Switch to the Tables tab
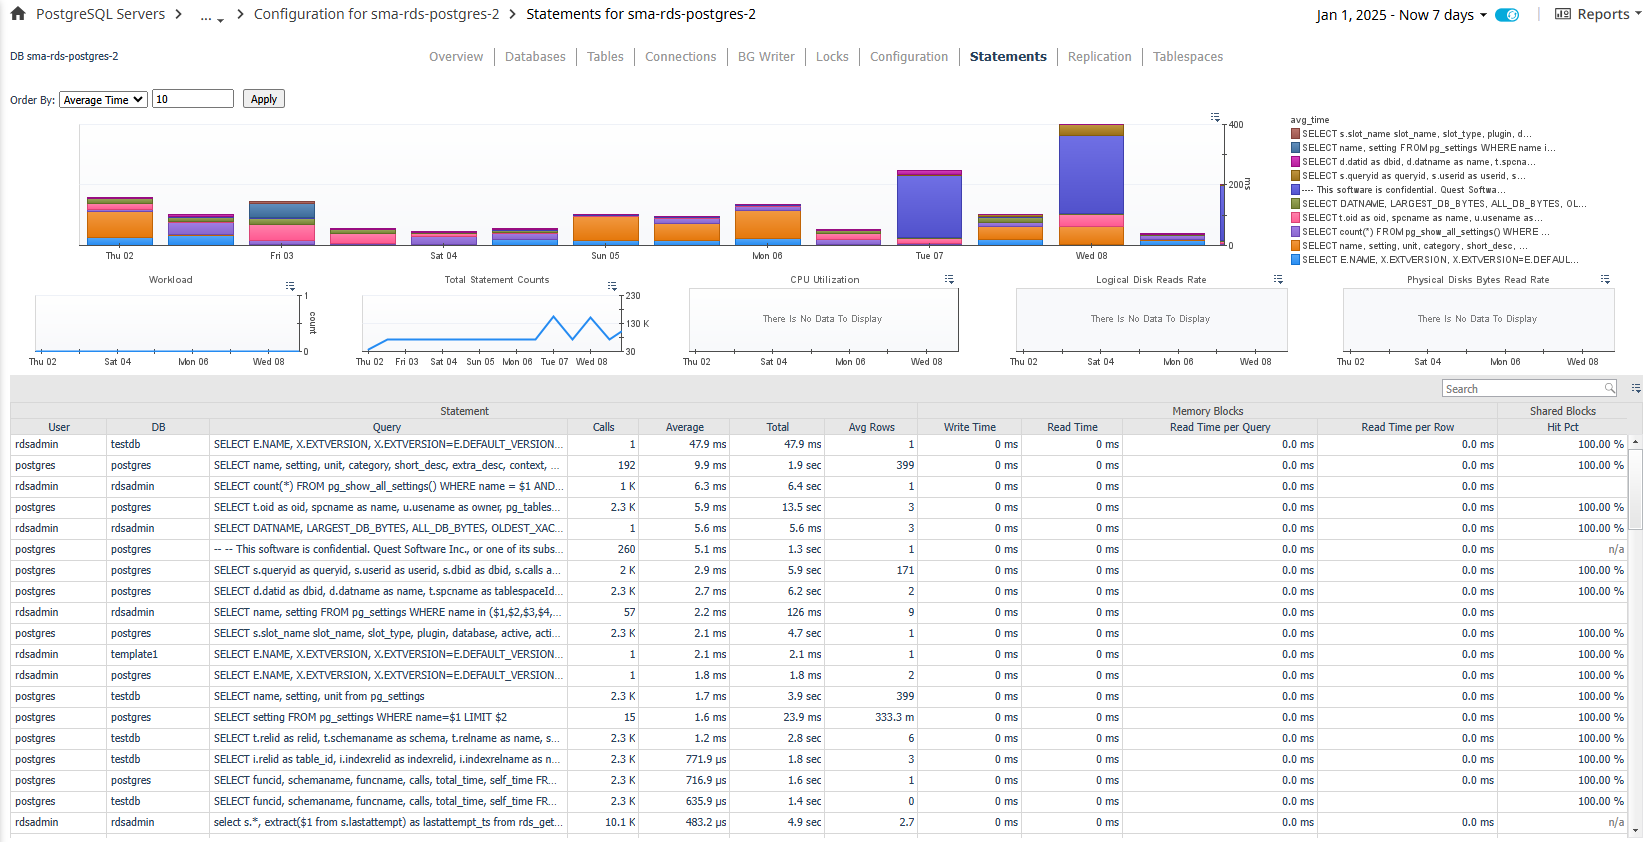This screenshot has height=842, width=1652. tap(605, 57)
